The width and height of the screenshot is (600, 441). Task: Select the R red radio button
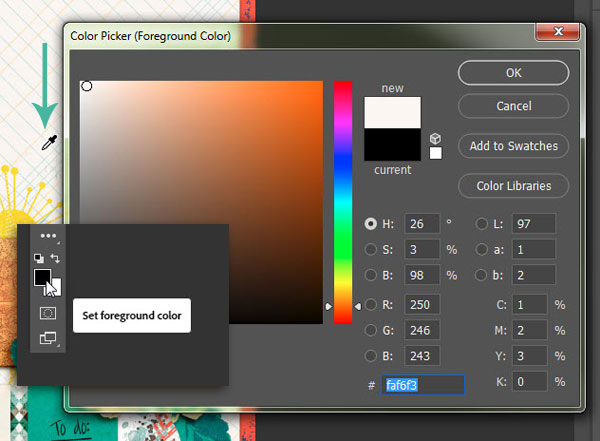(370, 305)
